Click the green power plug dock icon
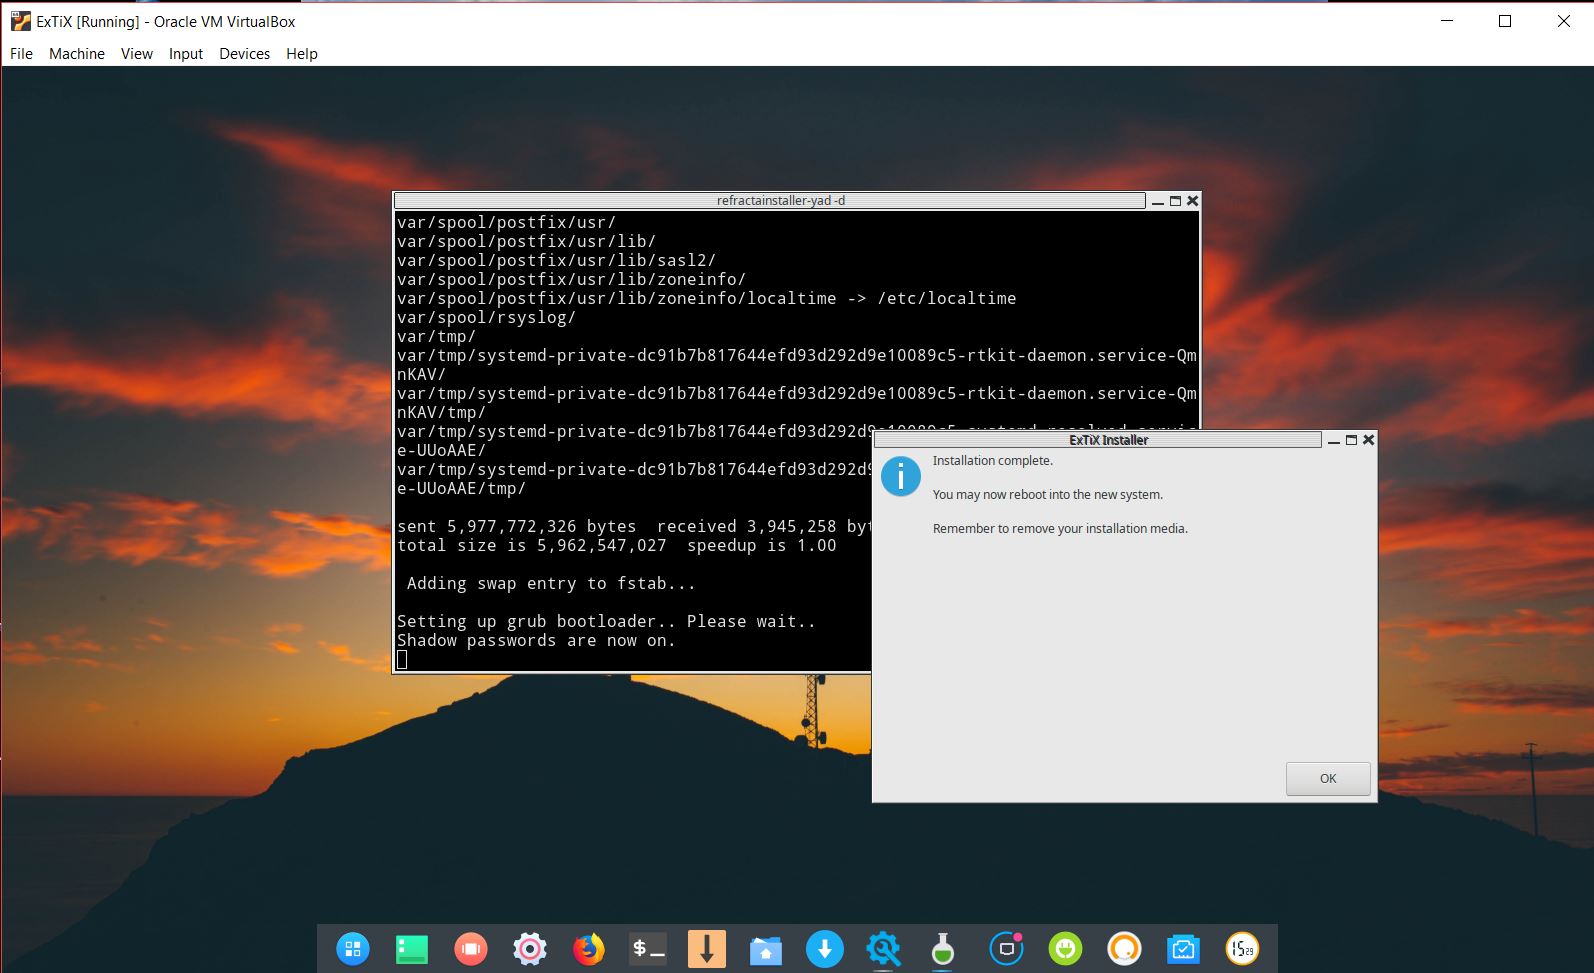This screenshot has height=973, width=1594. point(1065,949)
